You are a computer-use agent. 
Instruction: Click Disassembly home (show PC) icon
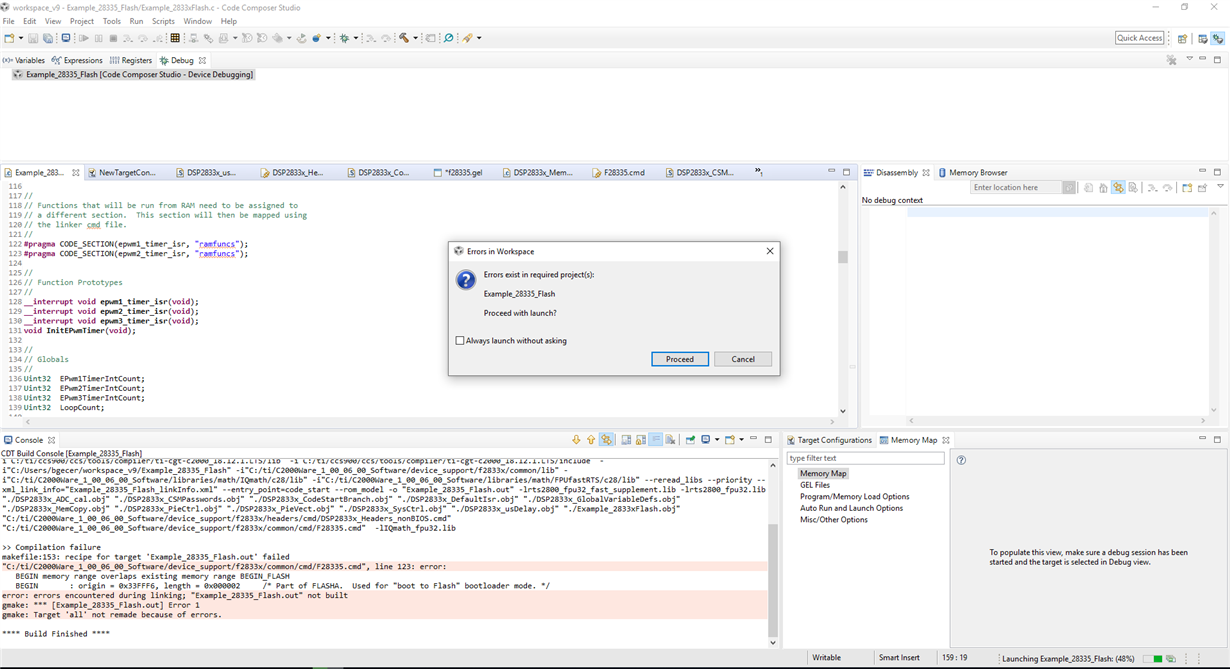(1102, 187)
